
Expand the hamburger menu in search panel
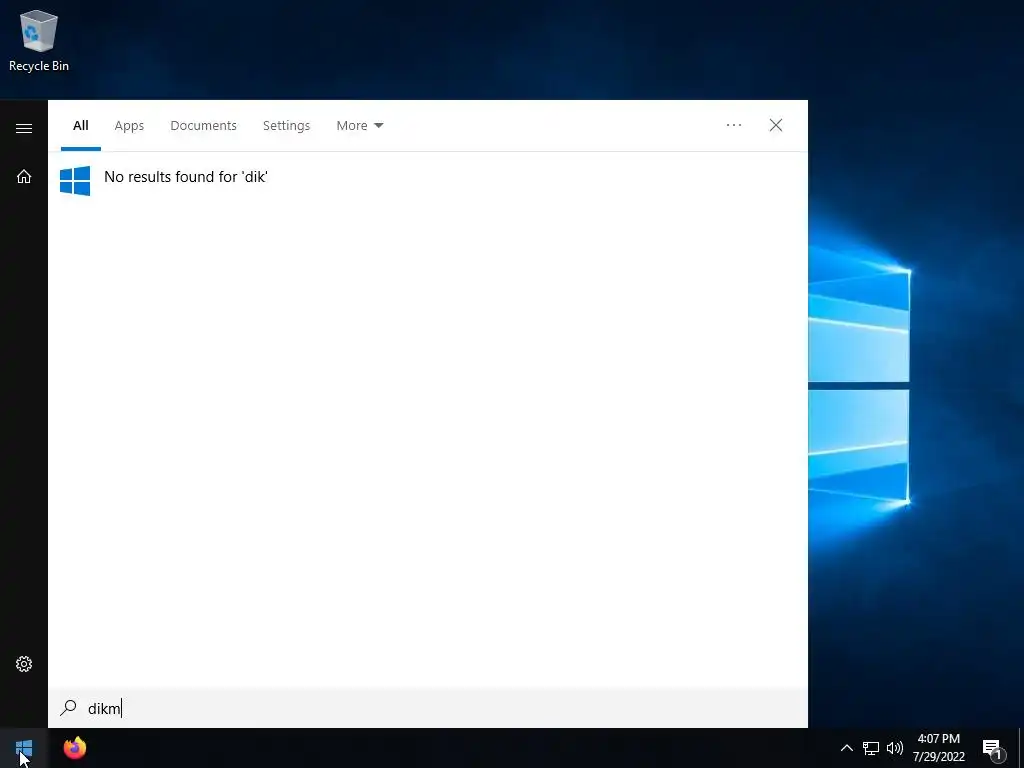click(x=24, y=128)
